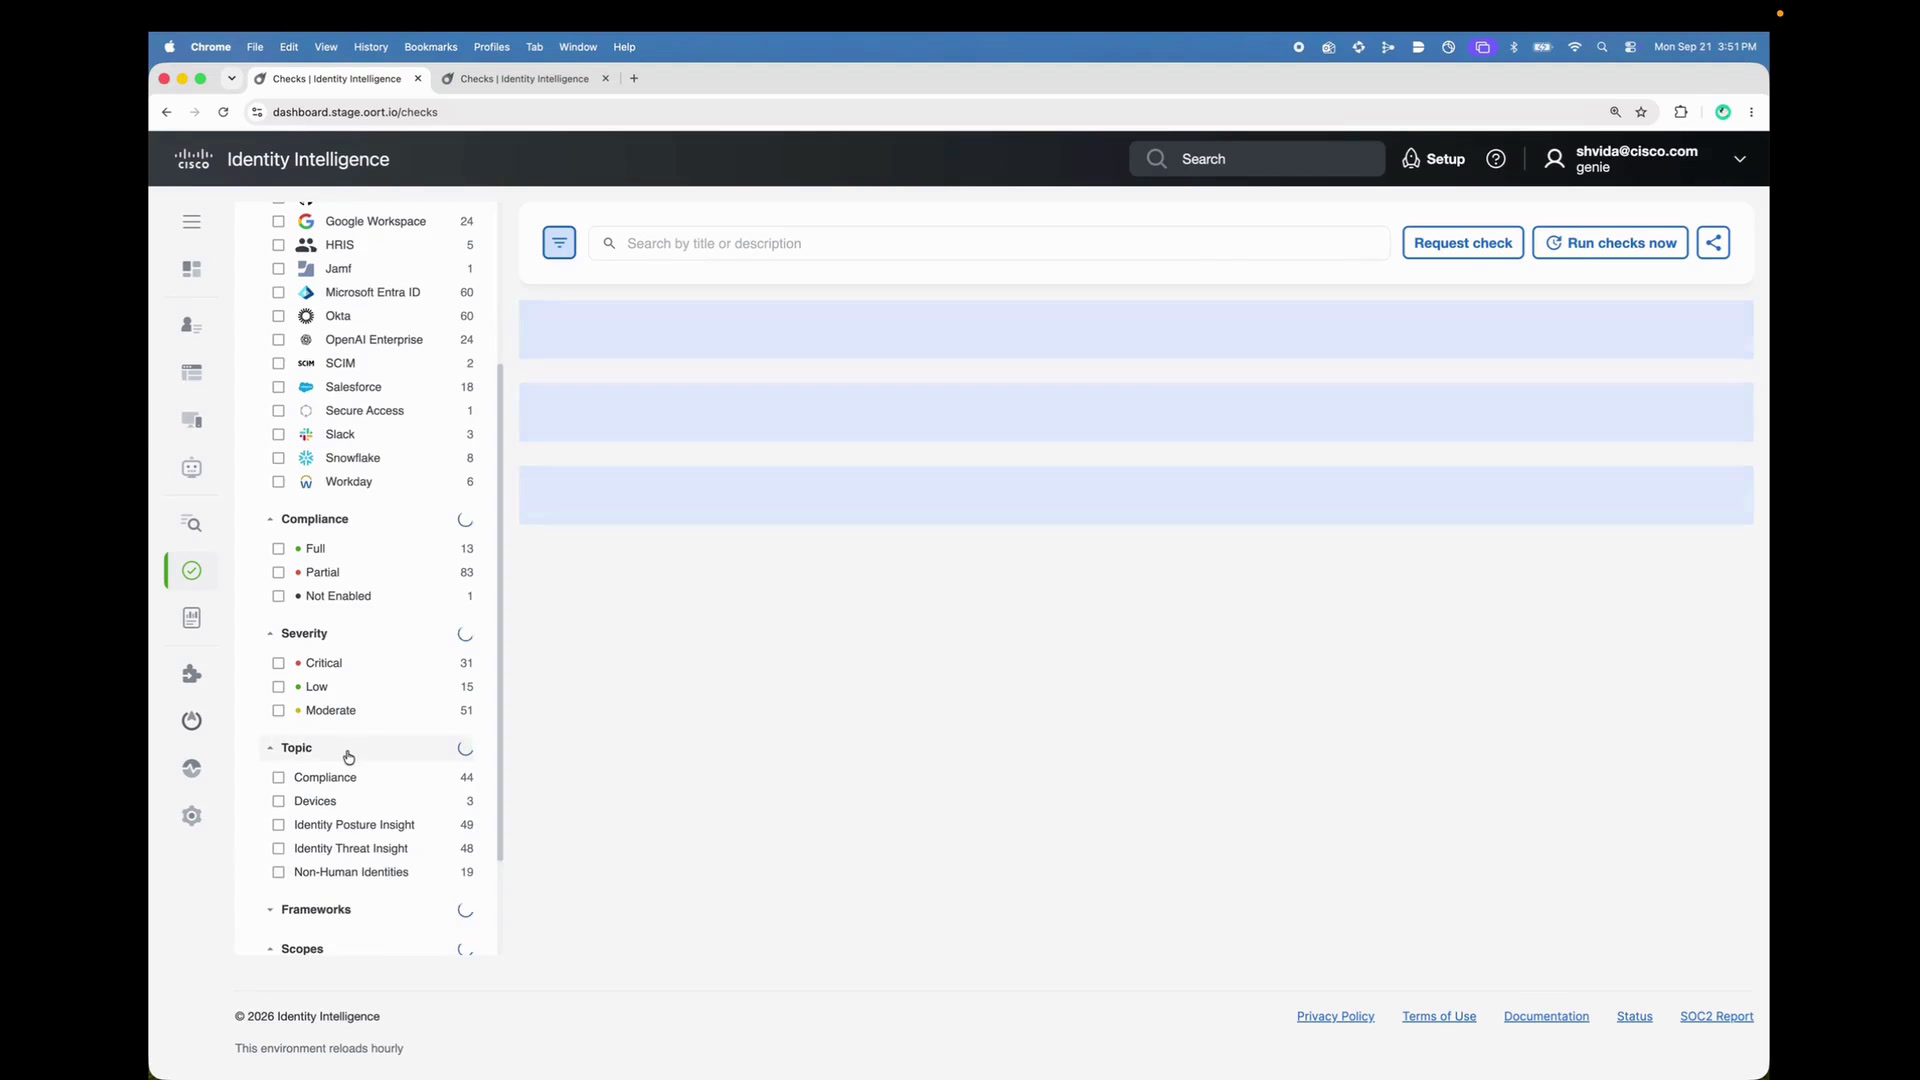Screen dimensions: 1920x1080
Task: Open the user account dropdown chevron
Action: 1740,159
